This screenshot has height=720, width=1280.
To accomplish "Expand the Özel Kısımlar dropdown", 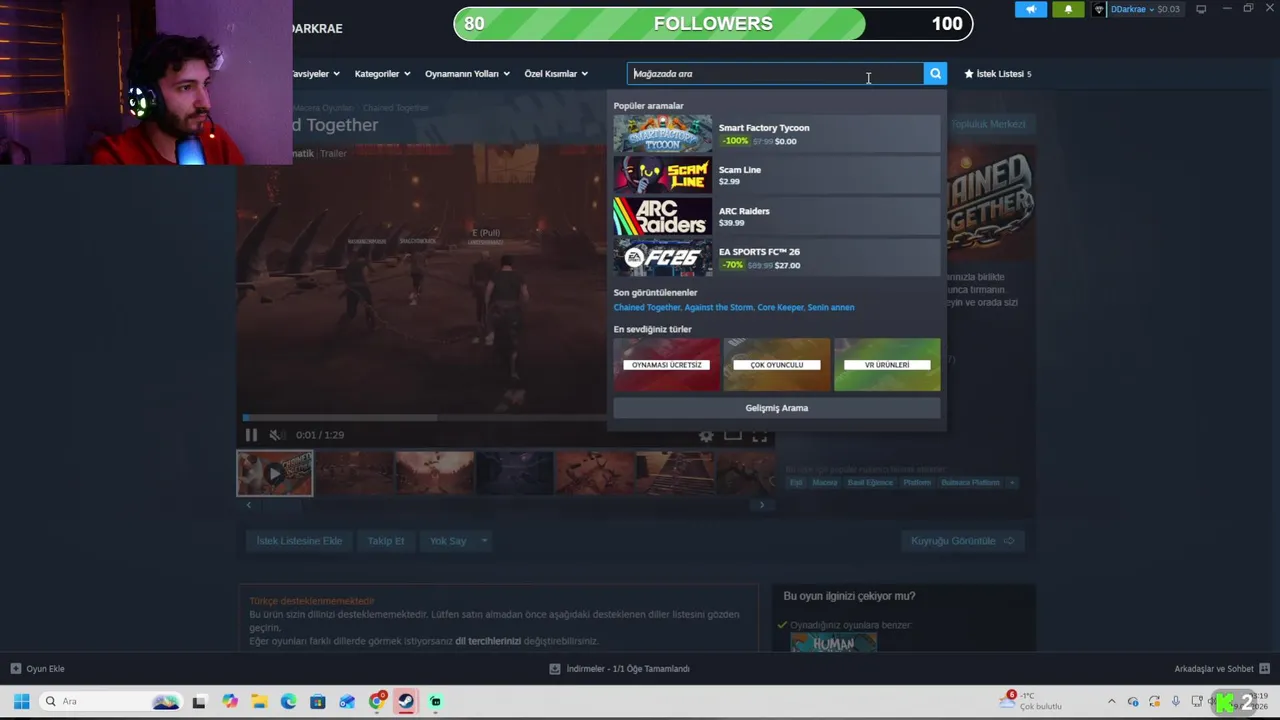I will pos(556,73).
